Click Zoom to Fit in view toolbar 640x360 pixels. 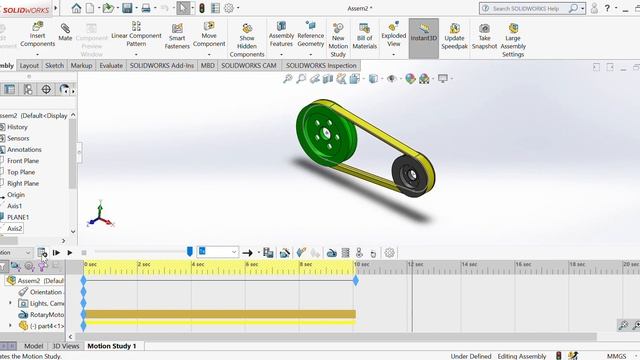point(287,79)
